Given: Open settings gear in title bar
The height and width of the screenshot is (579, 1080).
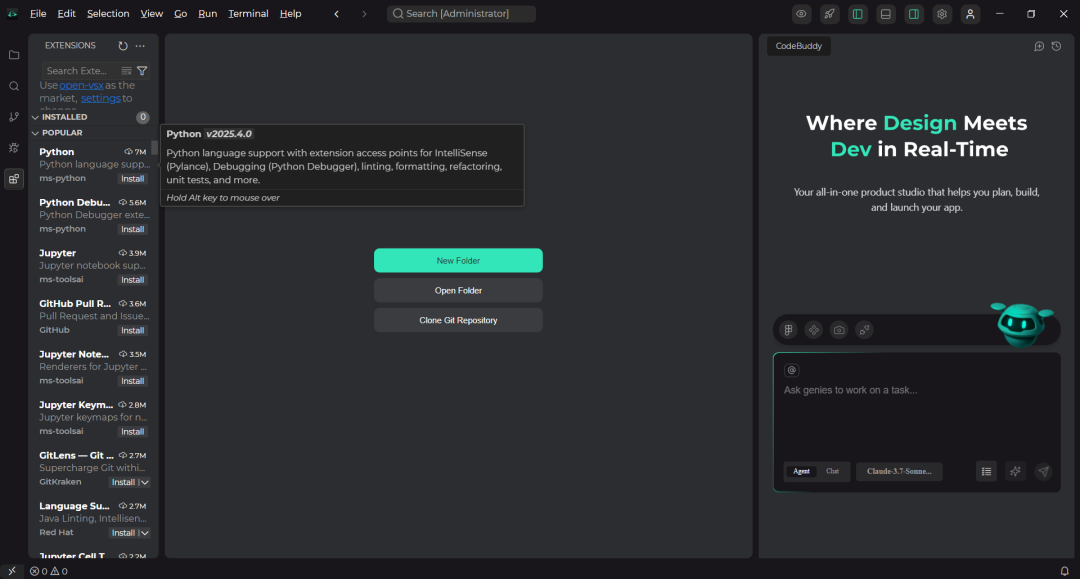Looking at the screenshot, I should [942, 14].
